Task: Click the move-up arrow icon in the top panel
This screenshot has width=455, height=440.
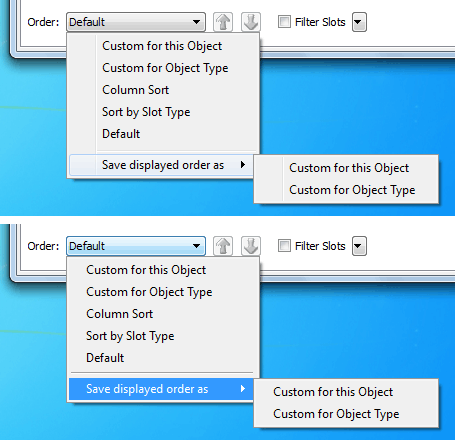Action: [x=223, y=22]
